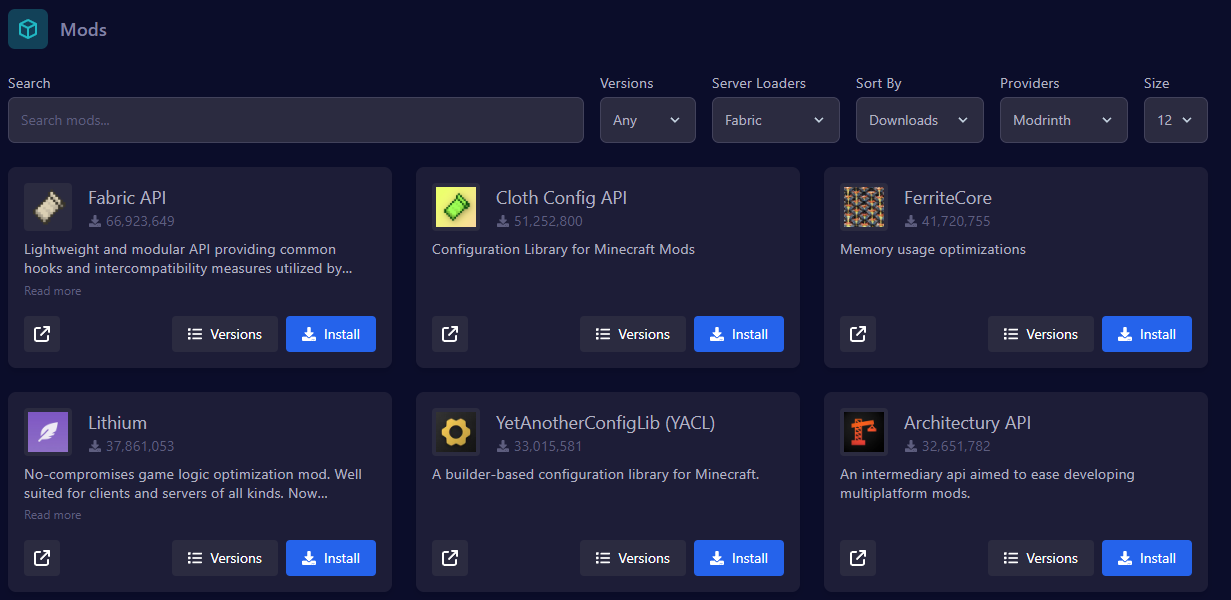1231x600 pixels.
Task: Click 'A builder-based configuration library' description
Action: coord(596,474)
